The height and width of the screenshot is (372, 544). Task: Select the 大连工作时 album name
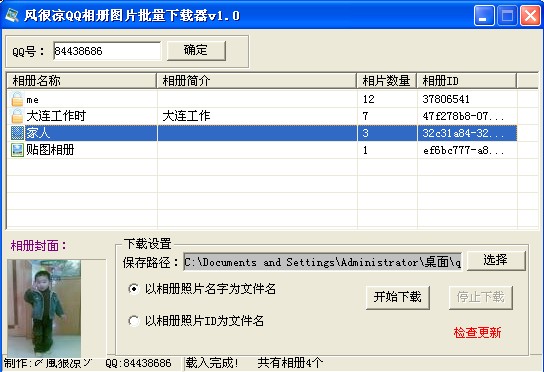coord(56,116)
